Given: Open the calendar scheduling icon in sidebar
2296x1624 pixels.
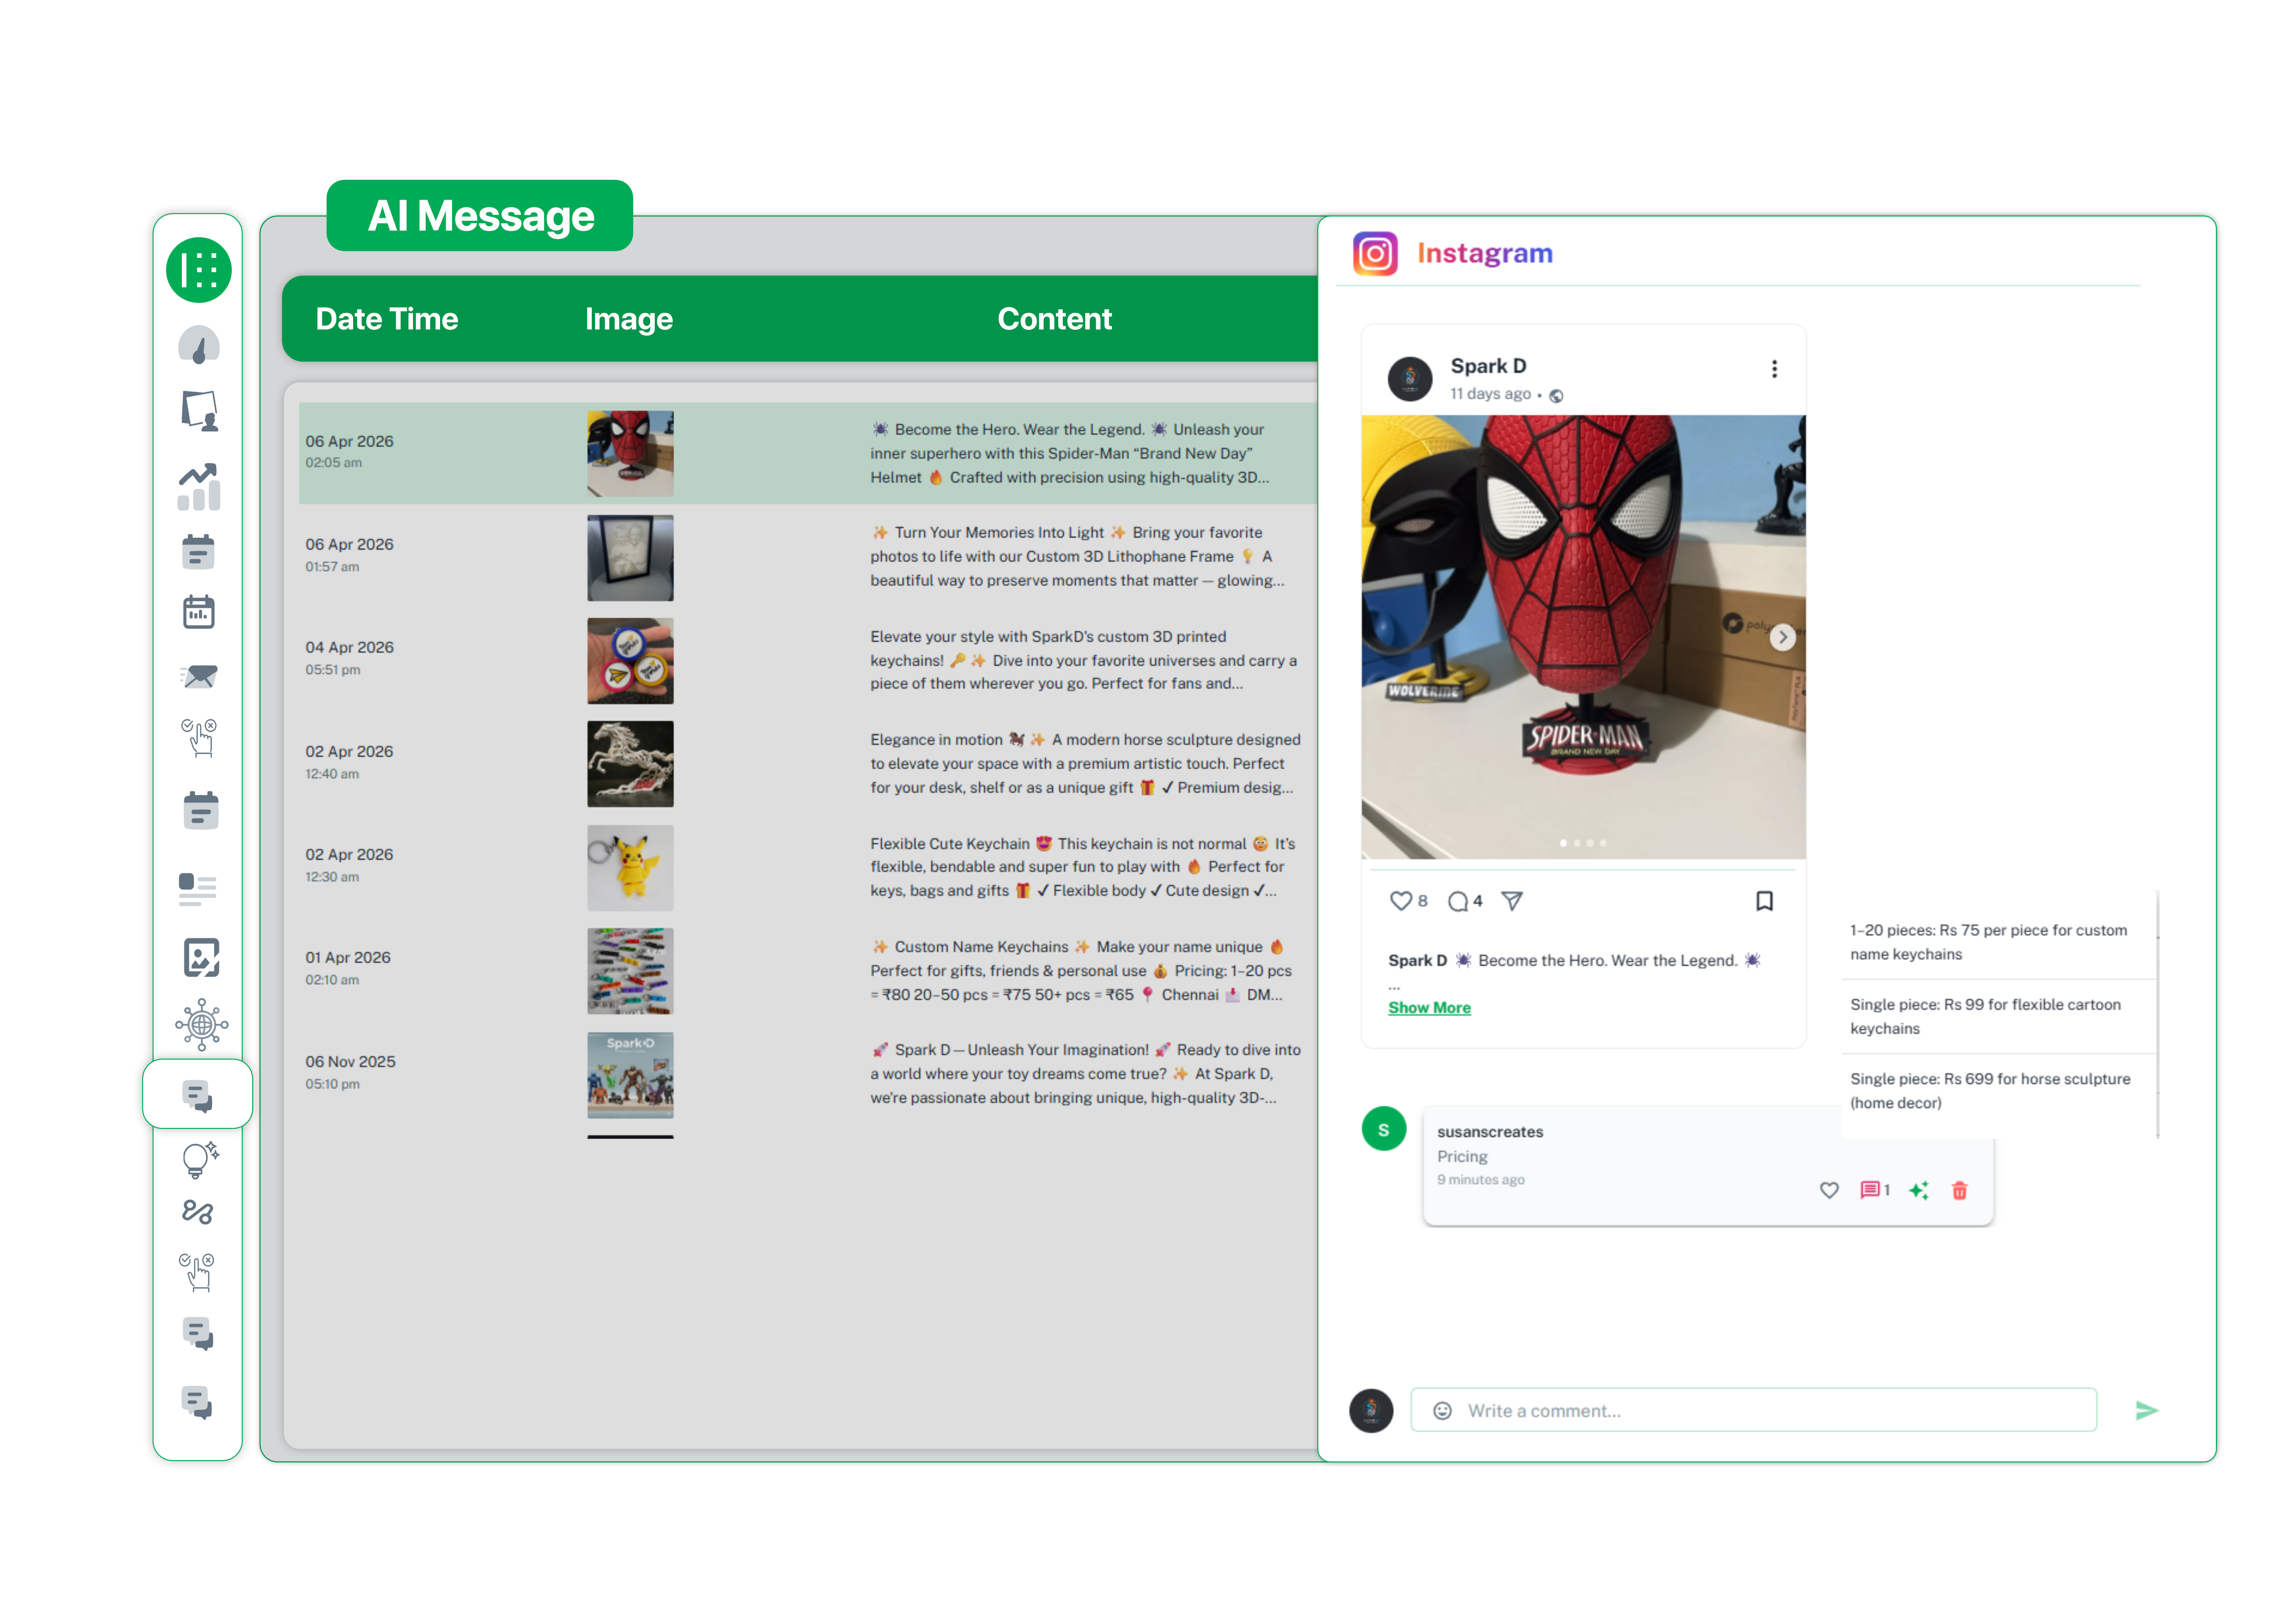Looking at the screenshot, I should 198,612.
